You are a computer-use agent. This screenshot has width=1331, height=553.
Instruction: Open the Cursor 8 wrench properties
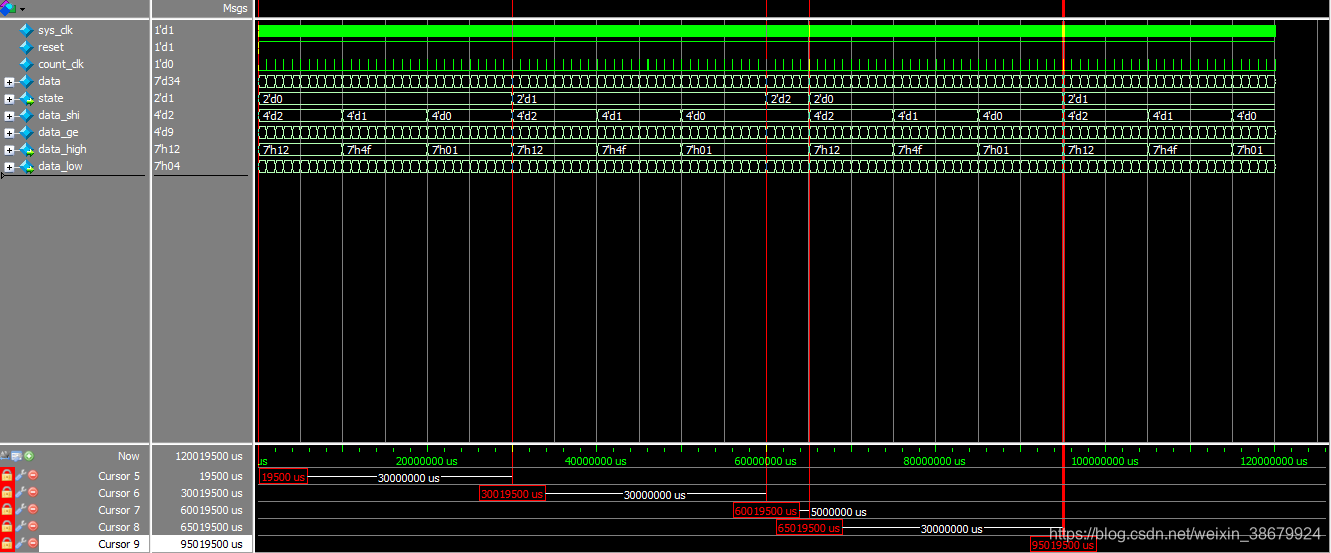tap(20, 527)
